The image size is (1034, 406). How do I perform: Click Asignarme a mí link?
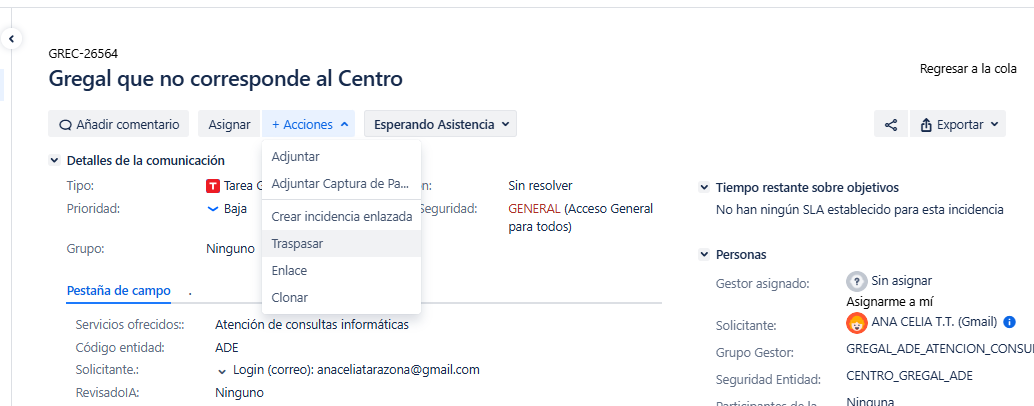(889, 300)
